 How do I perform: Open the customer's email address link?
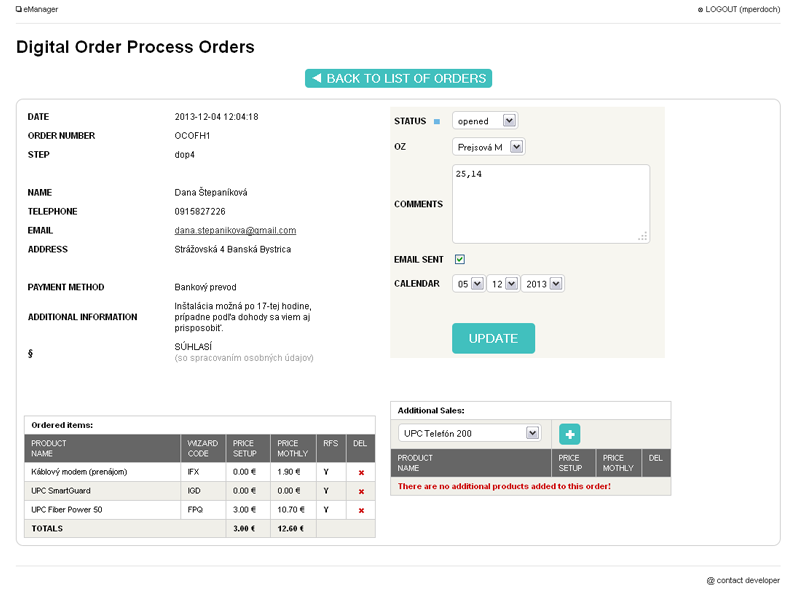pyautogui.click(x=235, y=230)
